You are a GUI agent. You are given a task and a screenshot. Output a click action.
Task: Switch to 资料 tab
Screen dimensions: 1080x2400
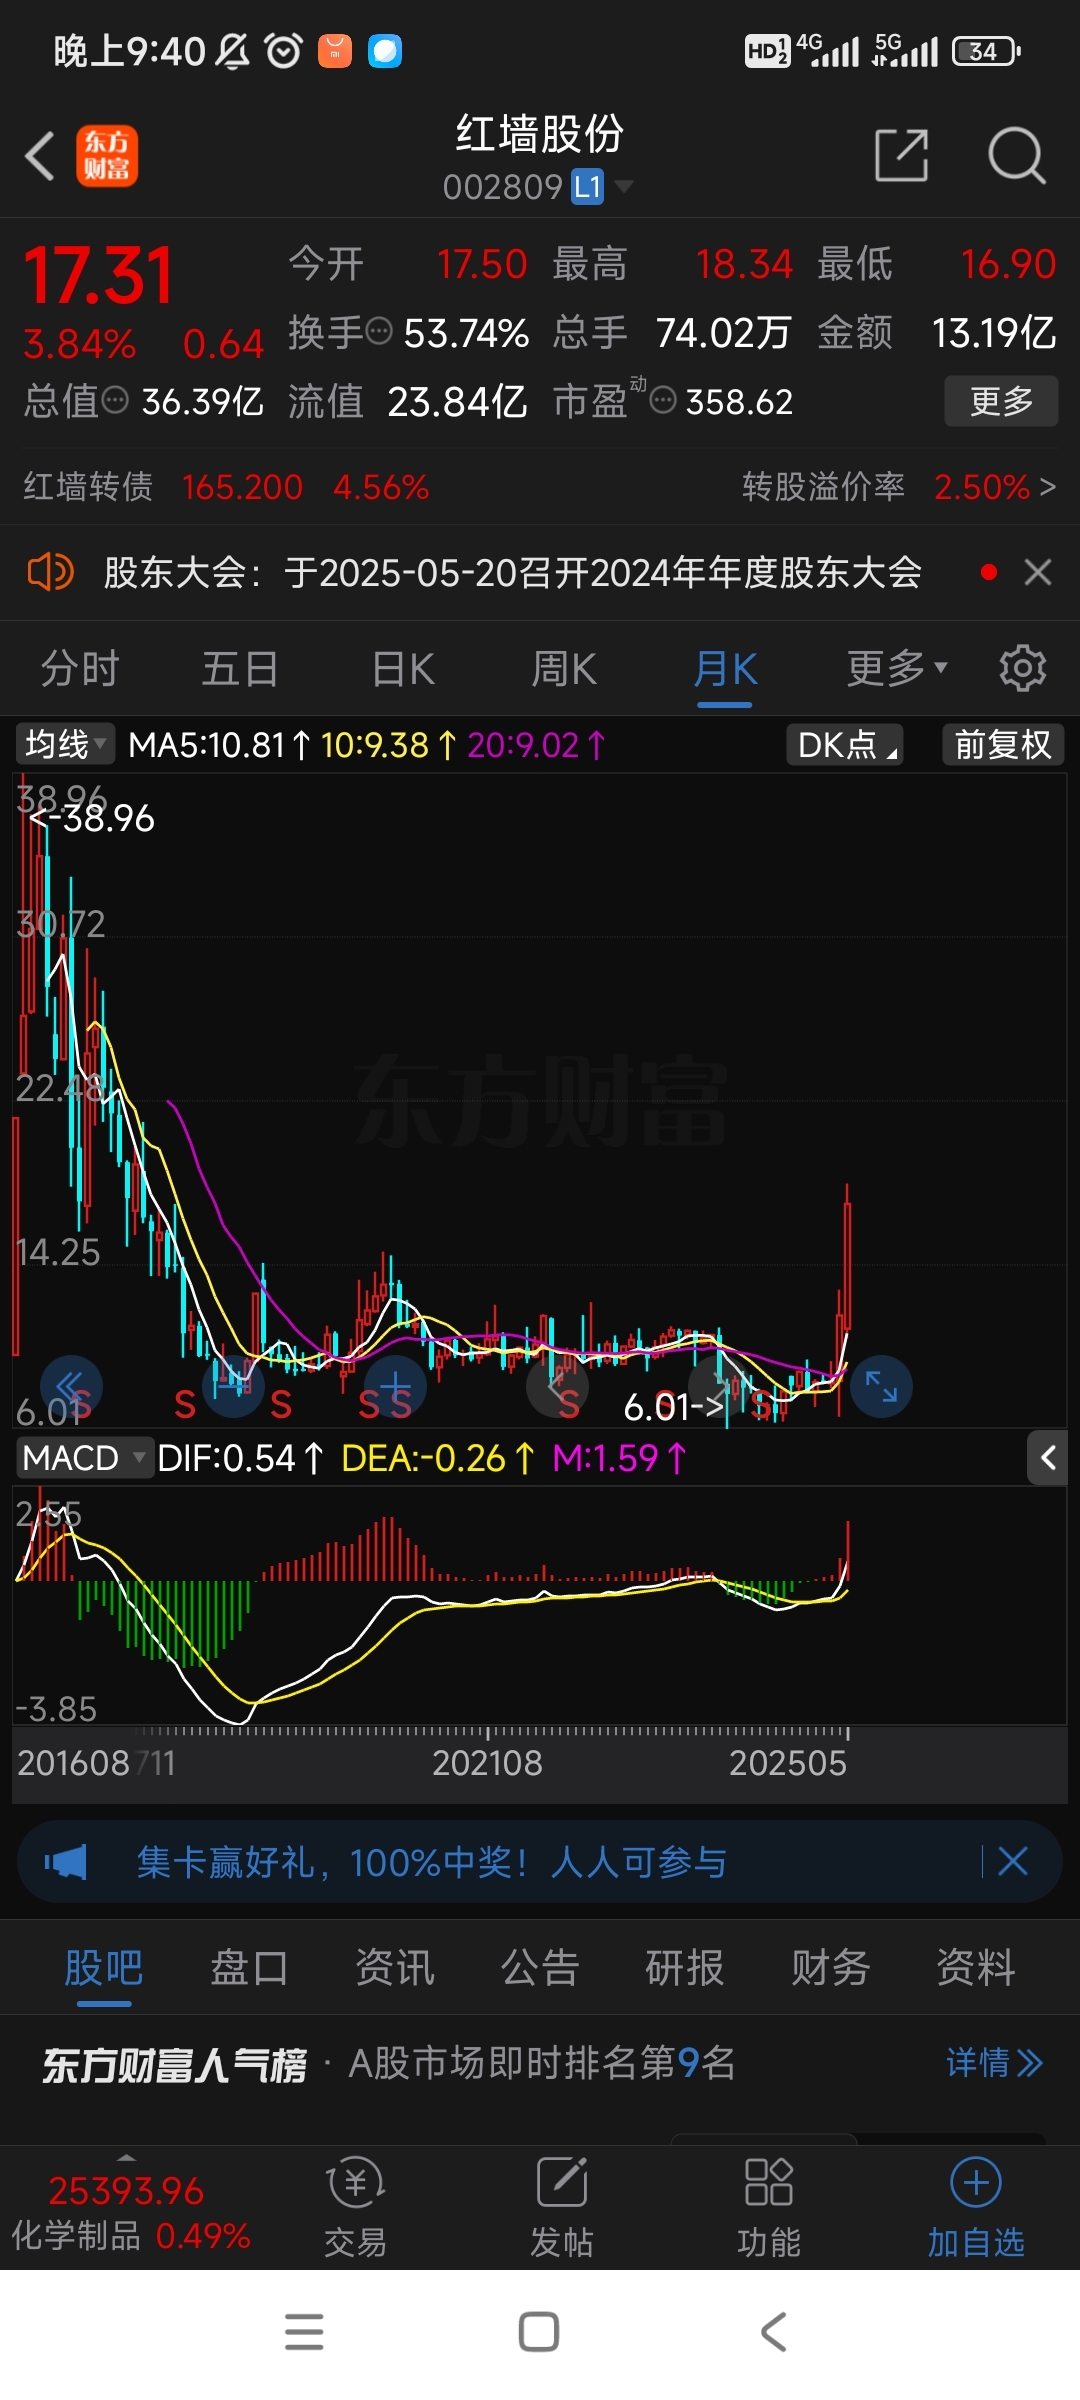tap(976, 1968)
